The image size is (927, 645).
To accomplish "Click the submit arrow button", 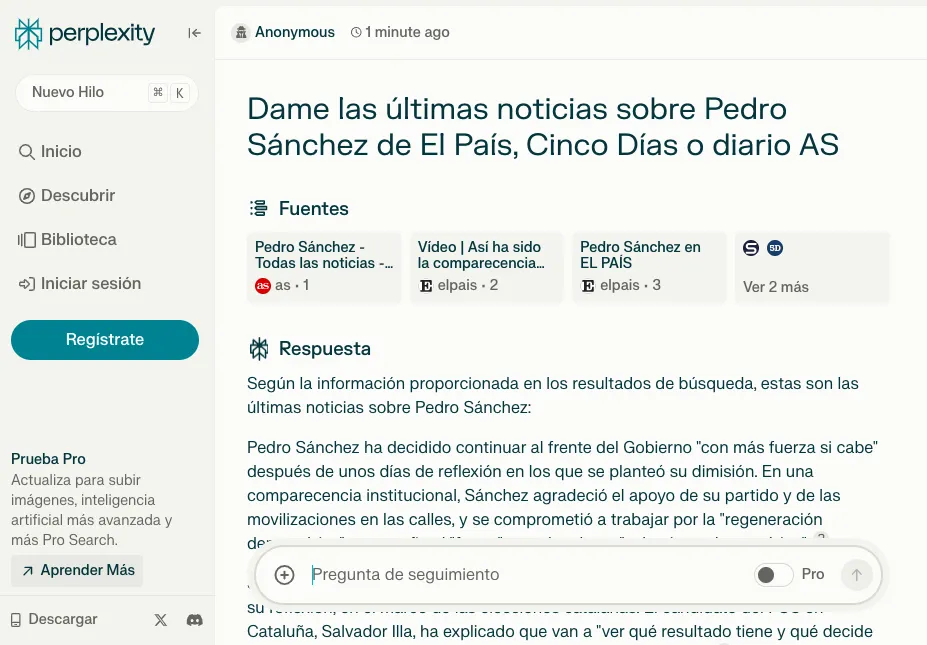I will pyautogui.click(x=857, y=575).
